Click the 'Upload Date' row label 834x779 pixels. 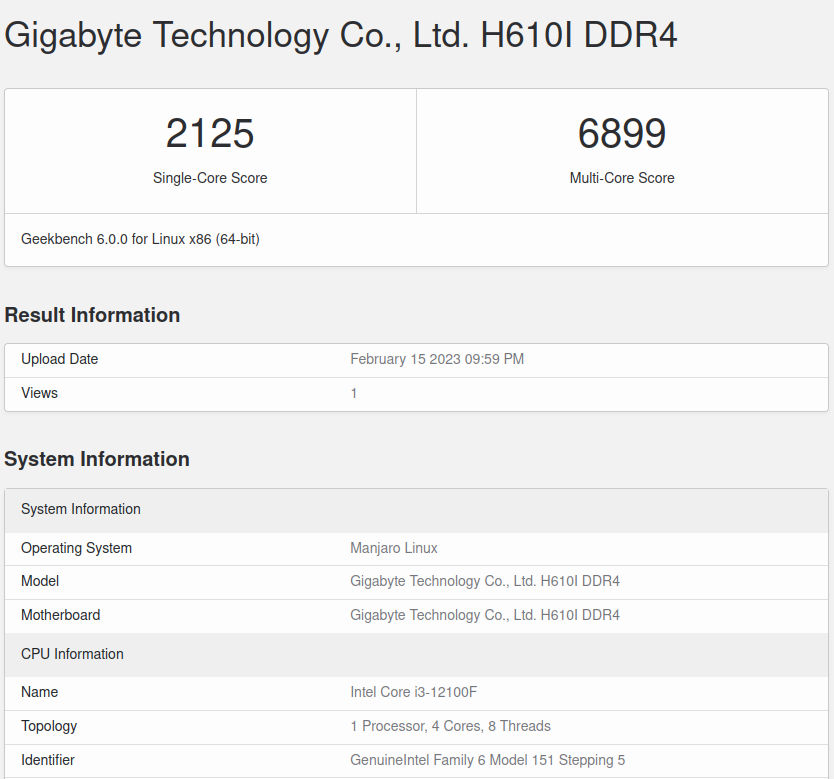tap(60, 359)
